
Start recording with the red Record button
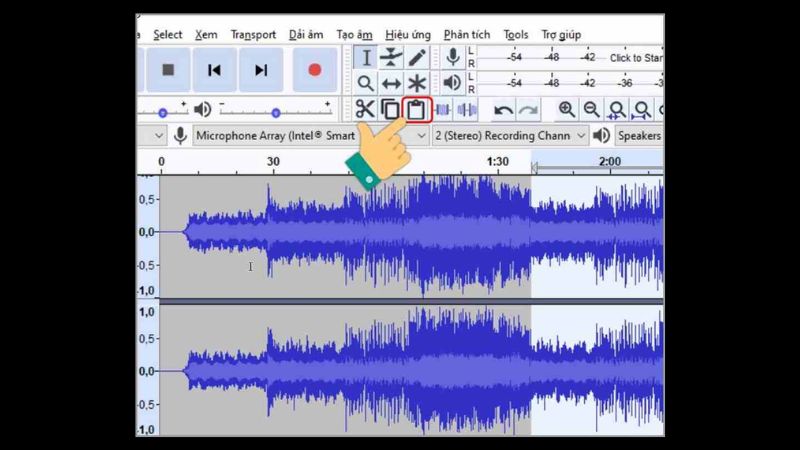[x=315, y=70]
